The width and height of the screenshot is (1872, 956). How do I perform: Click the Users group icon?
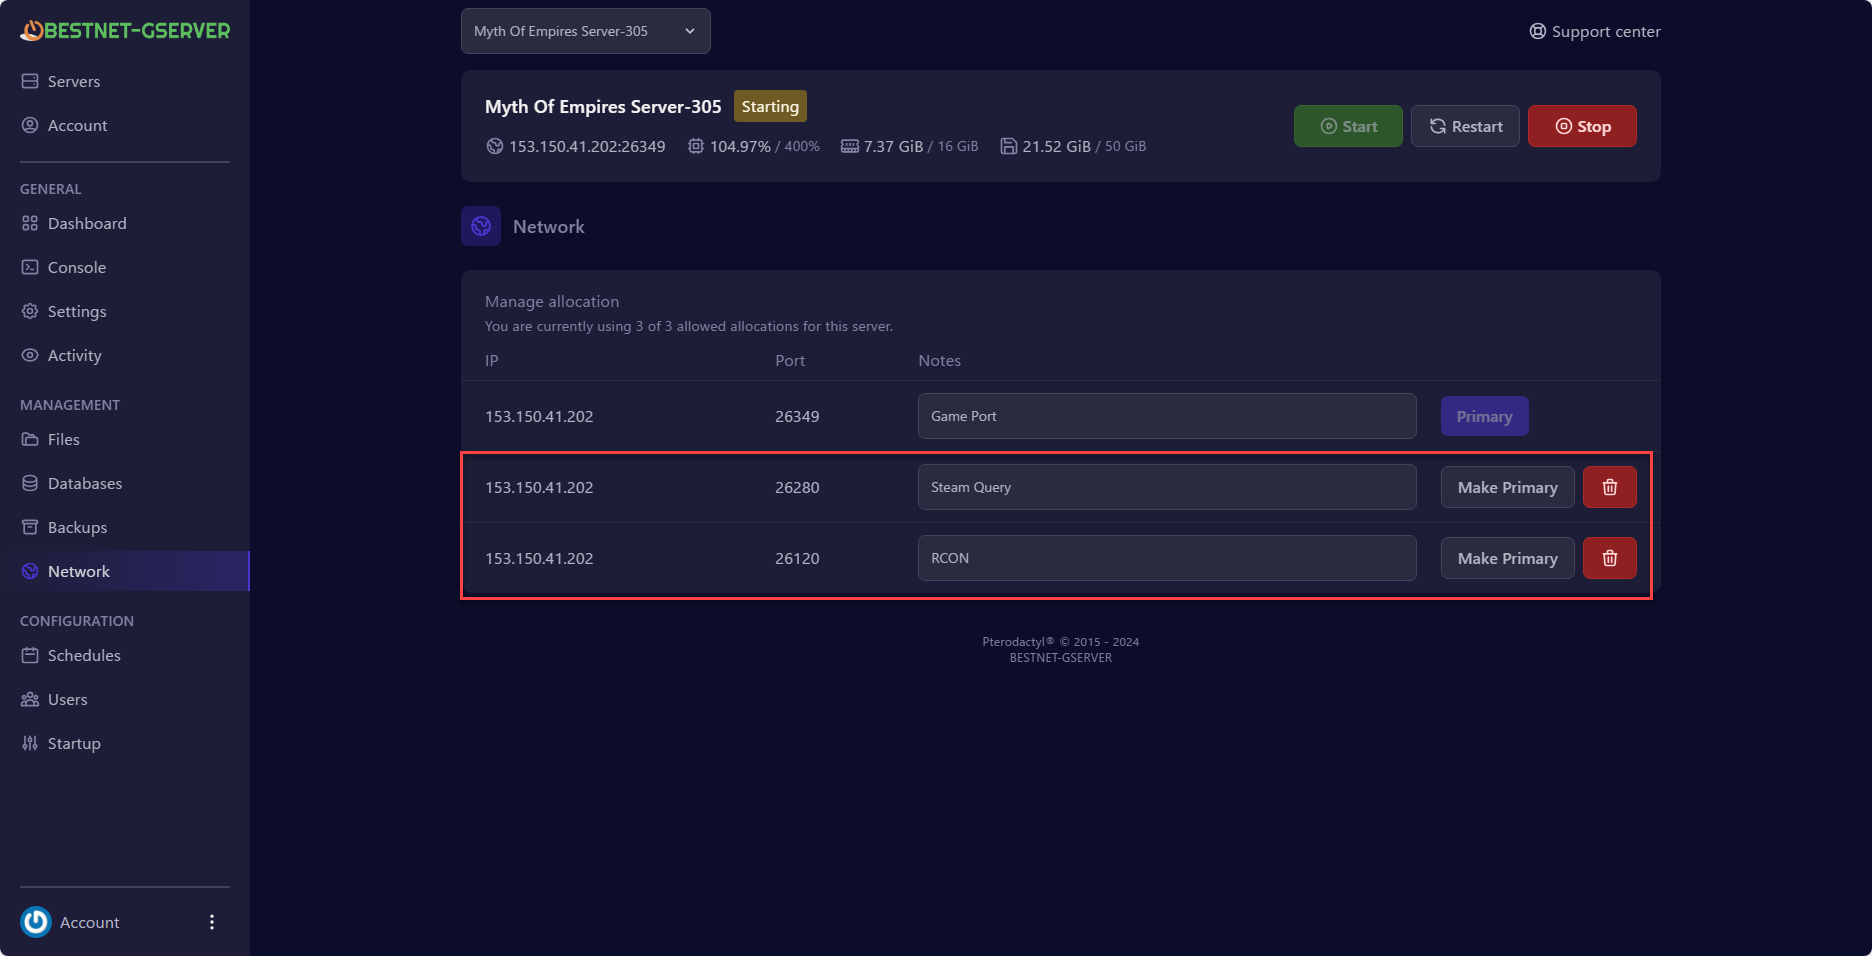(x=30, y=699)
